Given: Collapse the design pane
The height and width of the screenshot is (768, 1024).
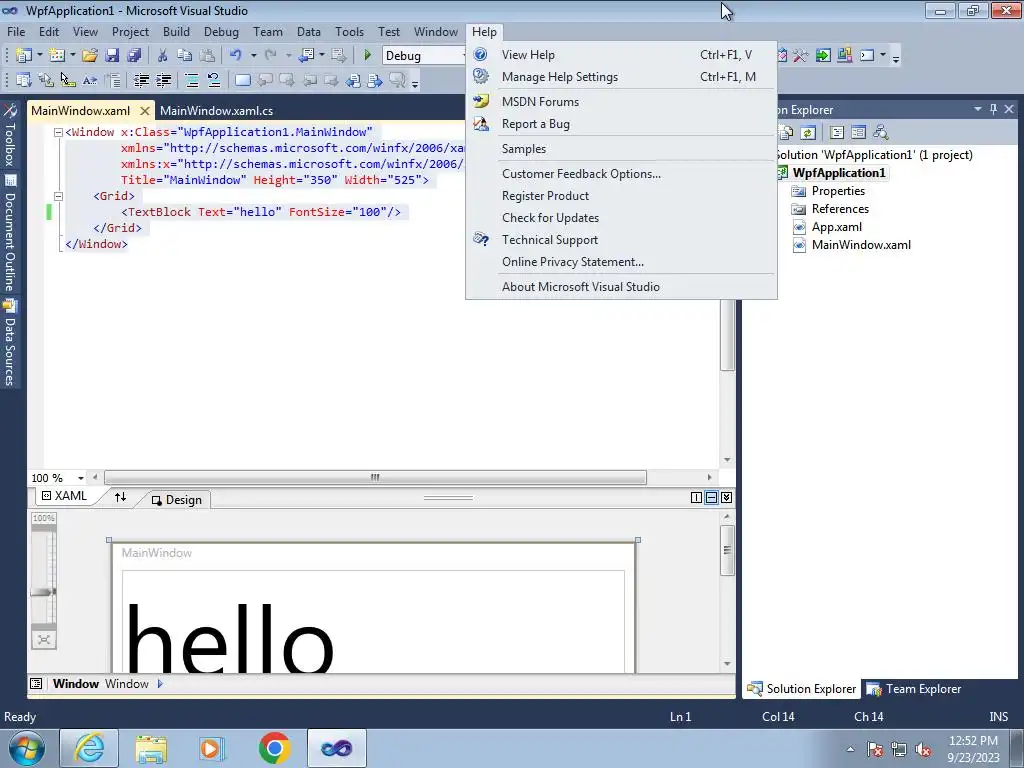Looking at the screenshot, I should coord(726,498).
